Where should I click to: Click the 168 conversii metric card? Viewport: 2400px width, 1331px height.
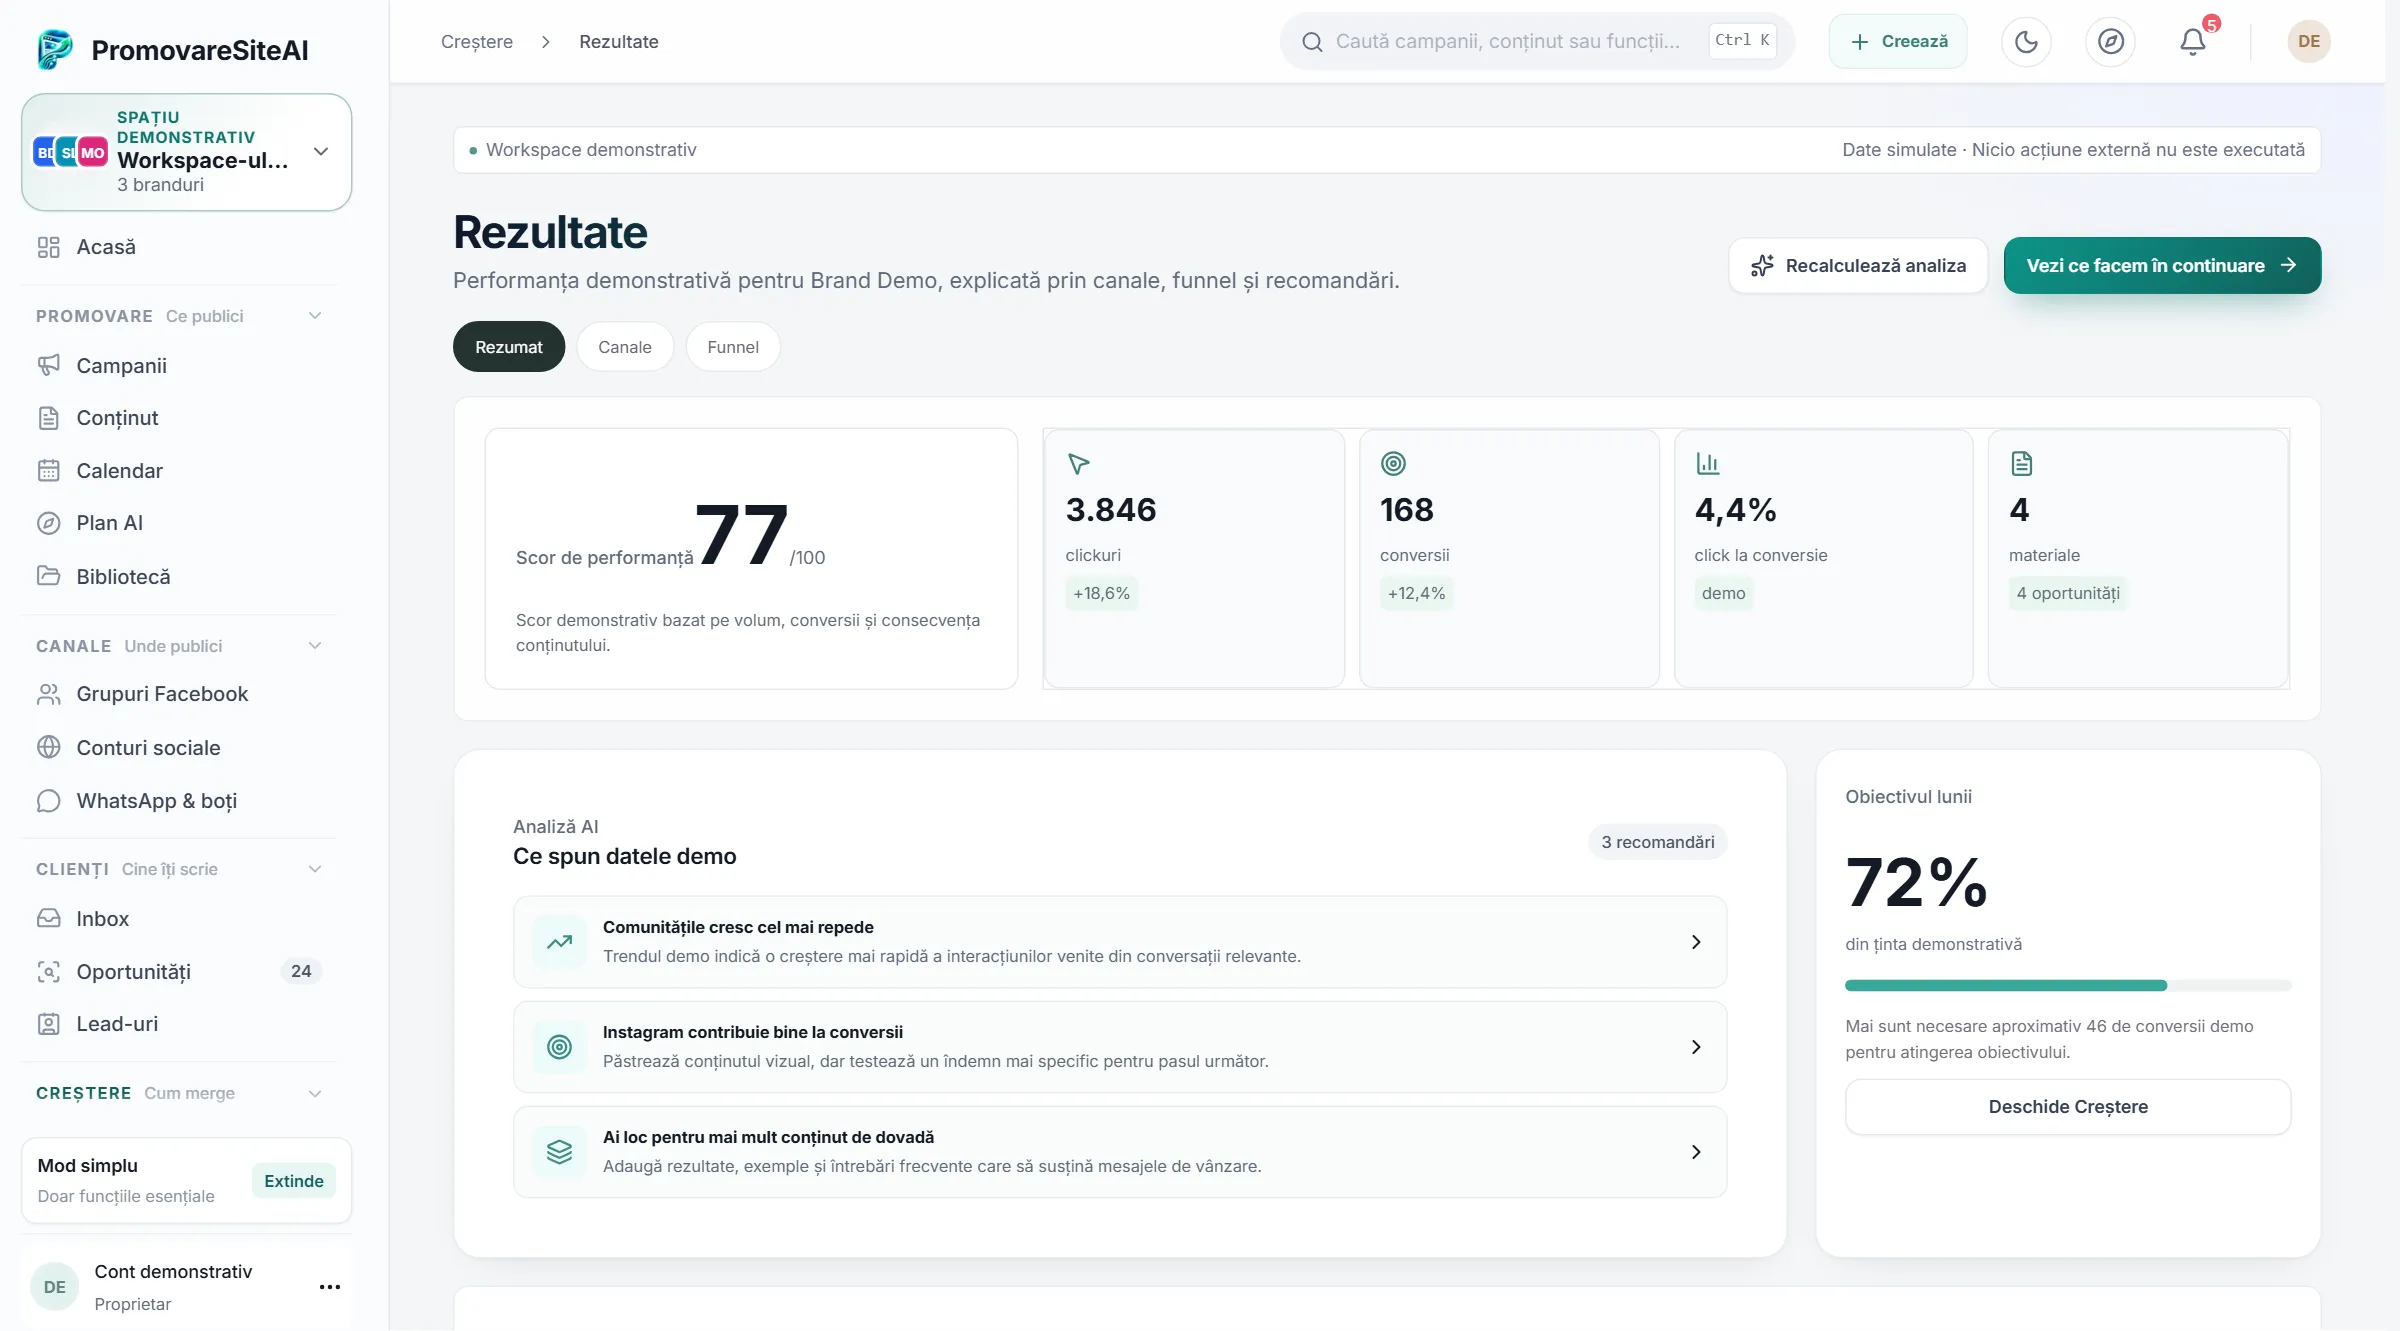tap(1509, 559)
